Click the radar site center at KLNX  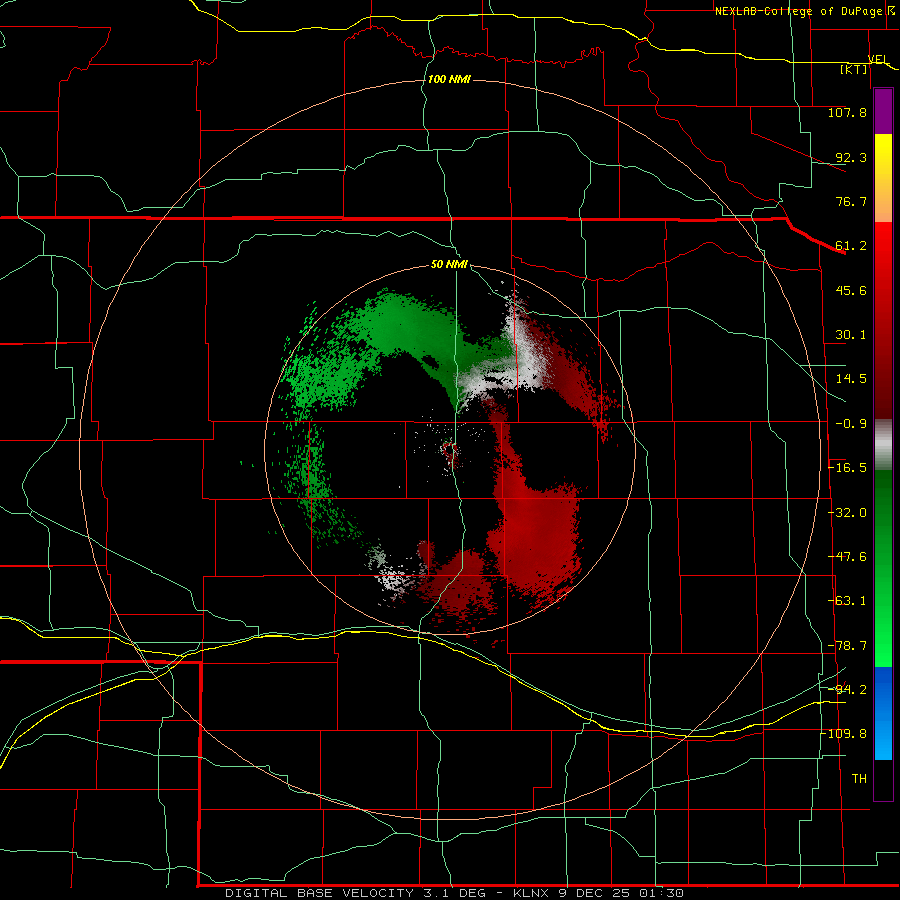(450, 451)
